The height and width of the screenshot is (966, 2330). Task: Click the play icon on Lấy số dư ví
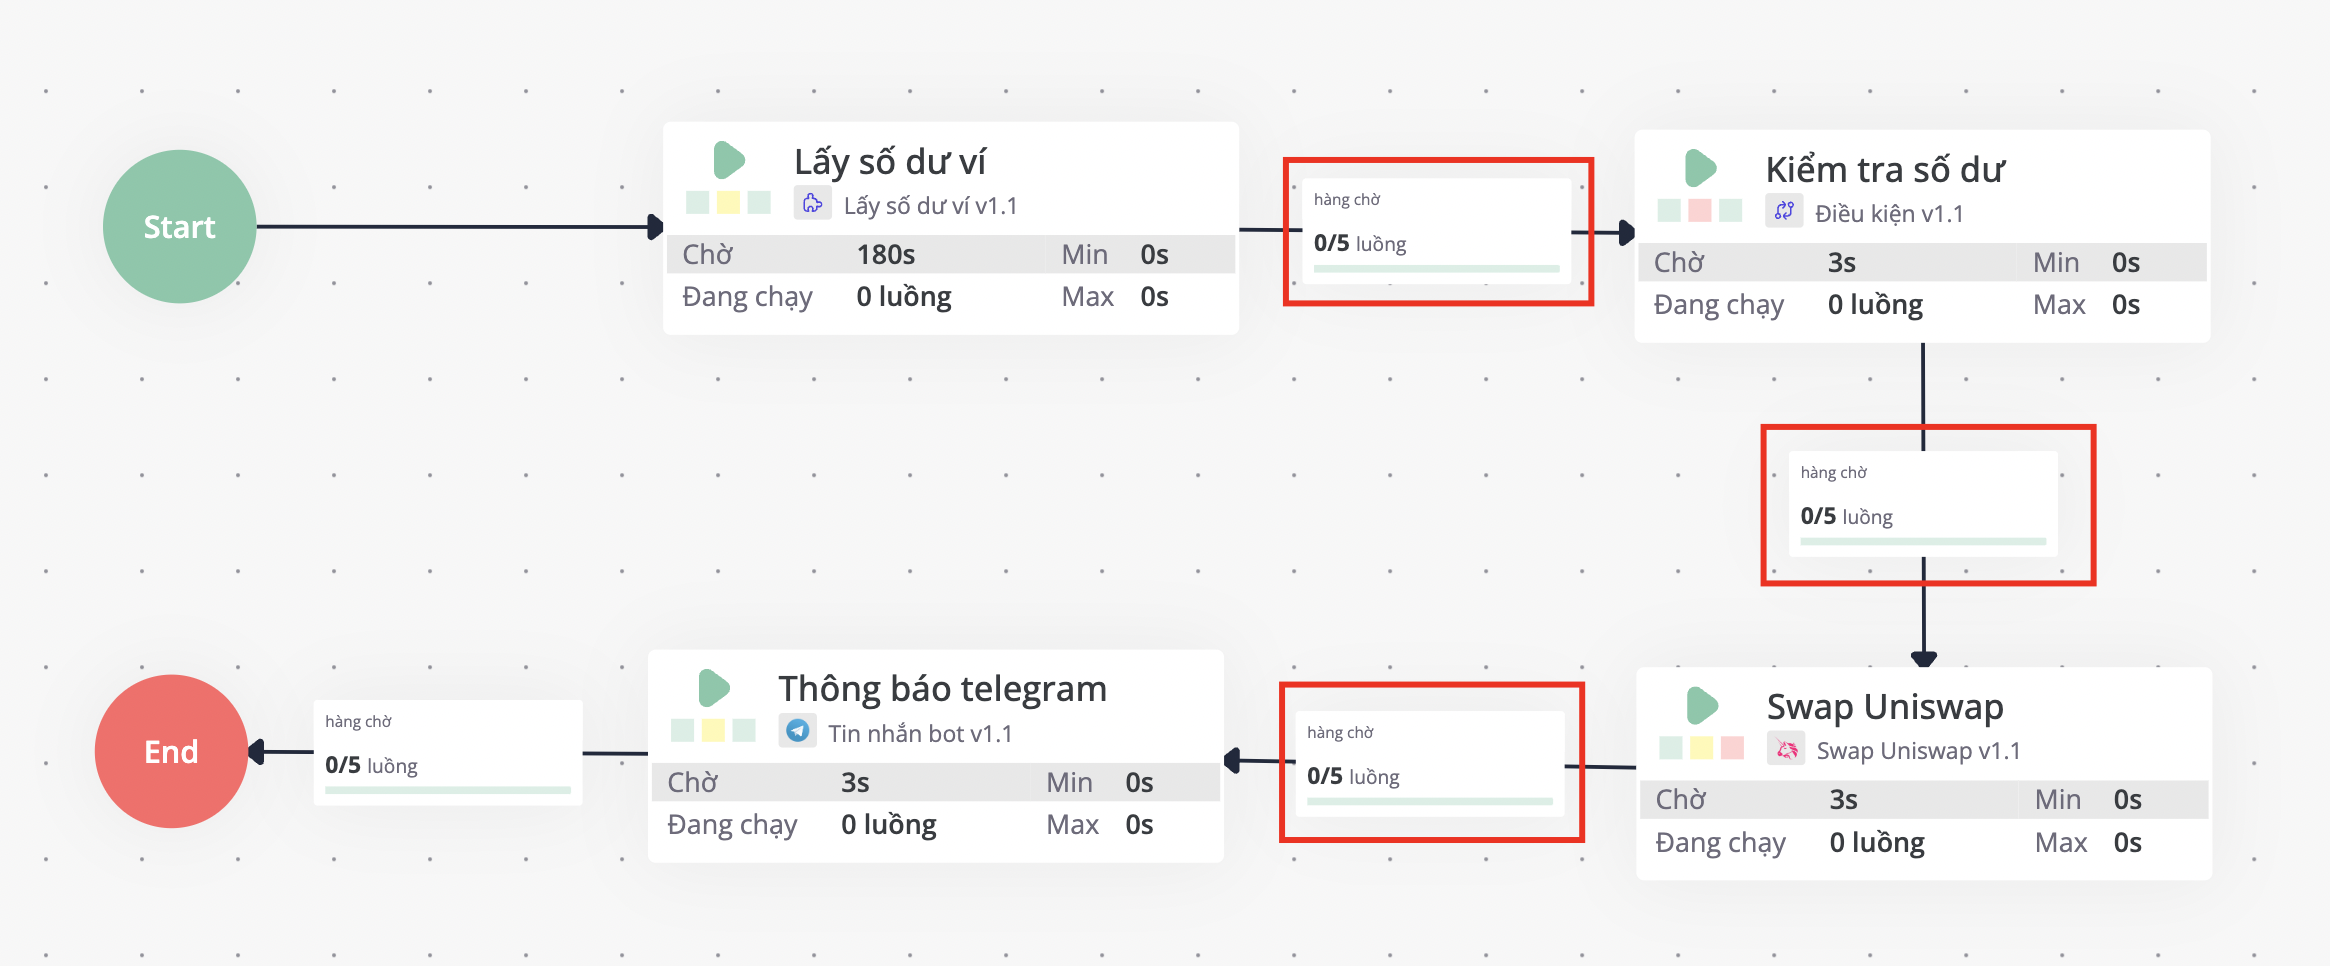pyautogui.click(x=729, y=160)
